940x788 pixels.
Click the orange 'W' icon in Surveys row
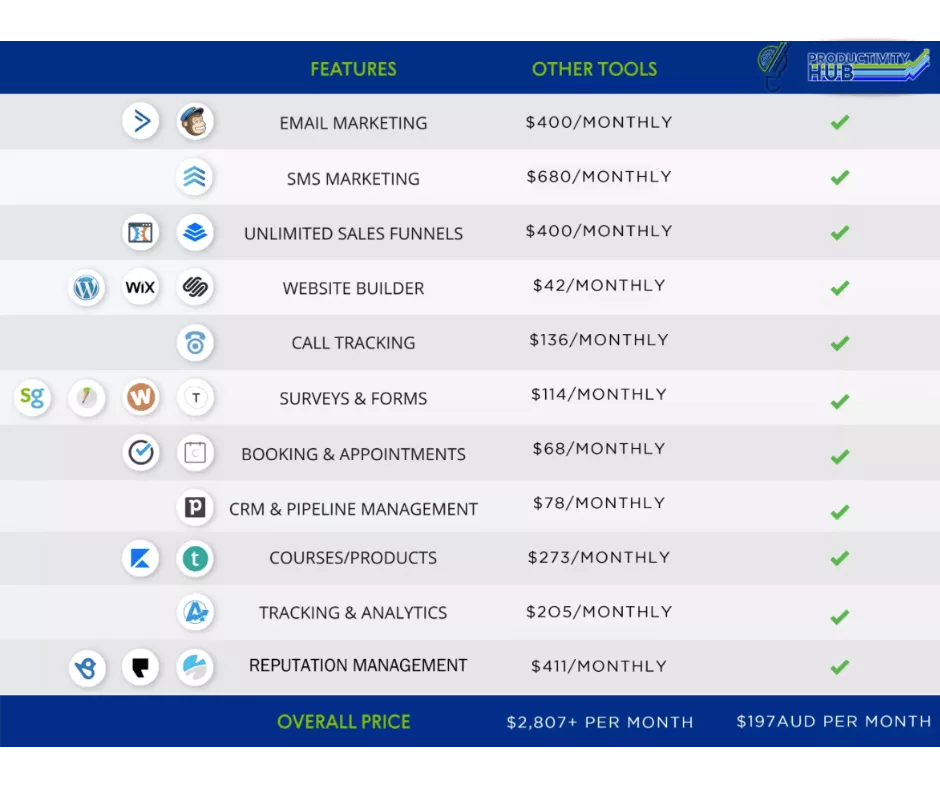(x=141, y=398)
